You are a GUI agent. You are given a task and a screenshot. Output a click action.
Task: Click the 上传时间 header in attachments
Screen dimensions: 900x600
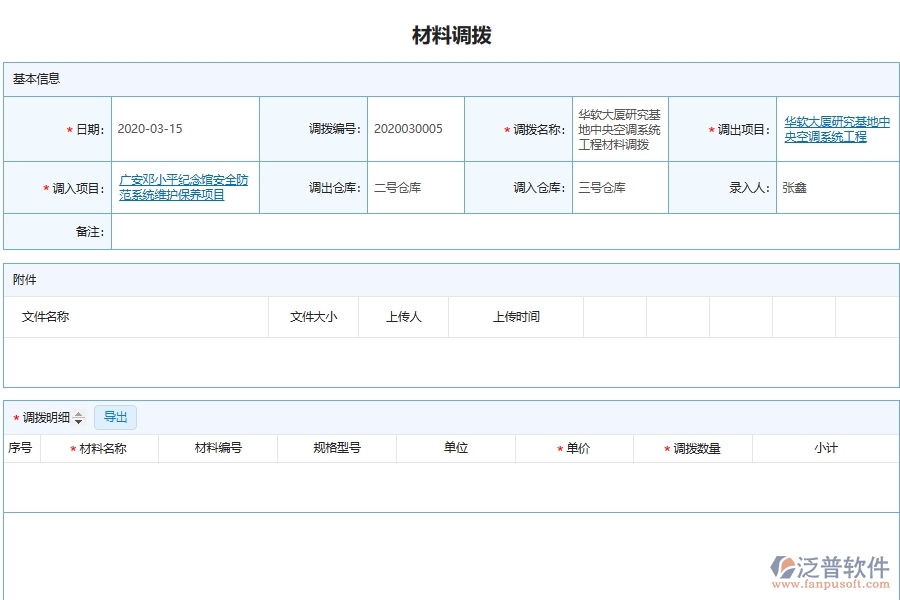click(517, 317)
